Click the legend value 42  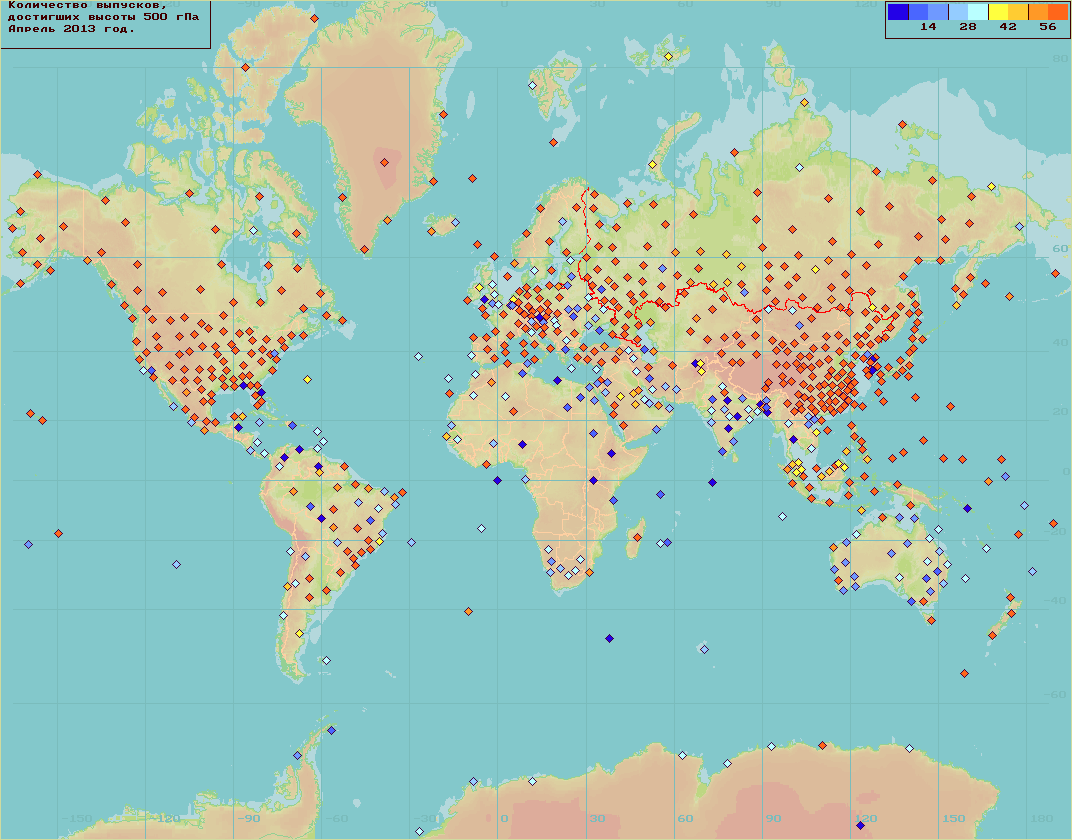(1008, 27)
